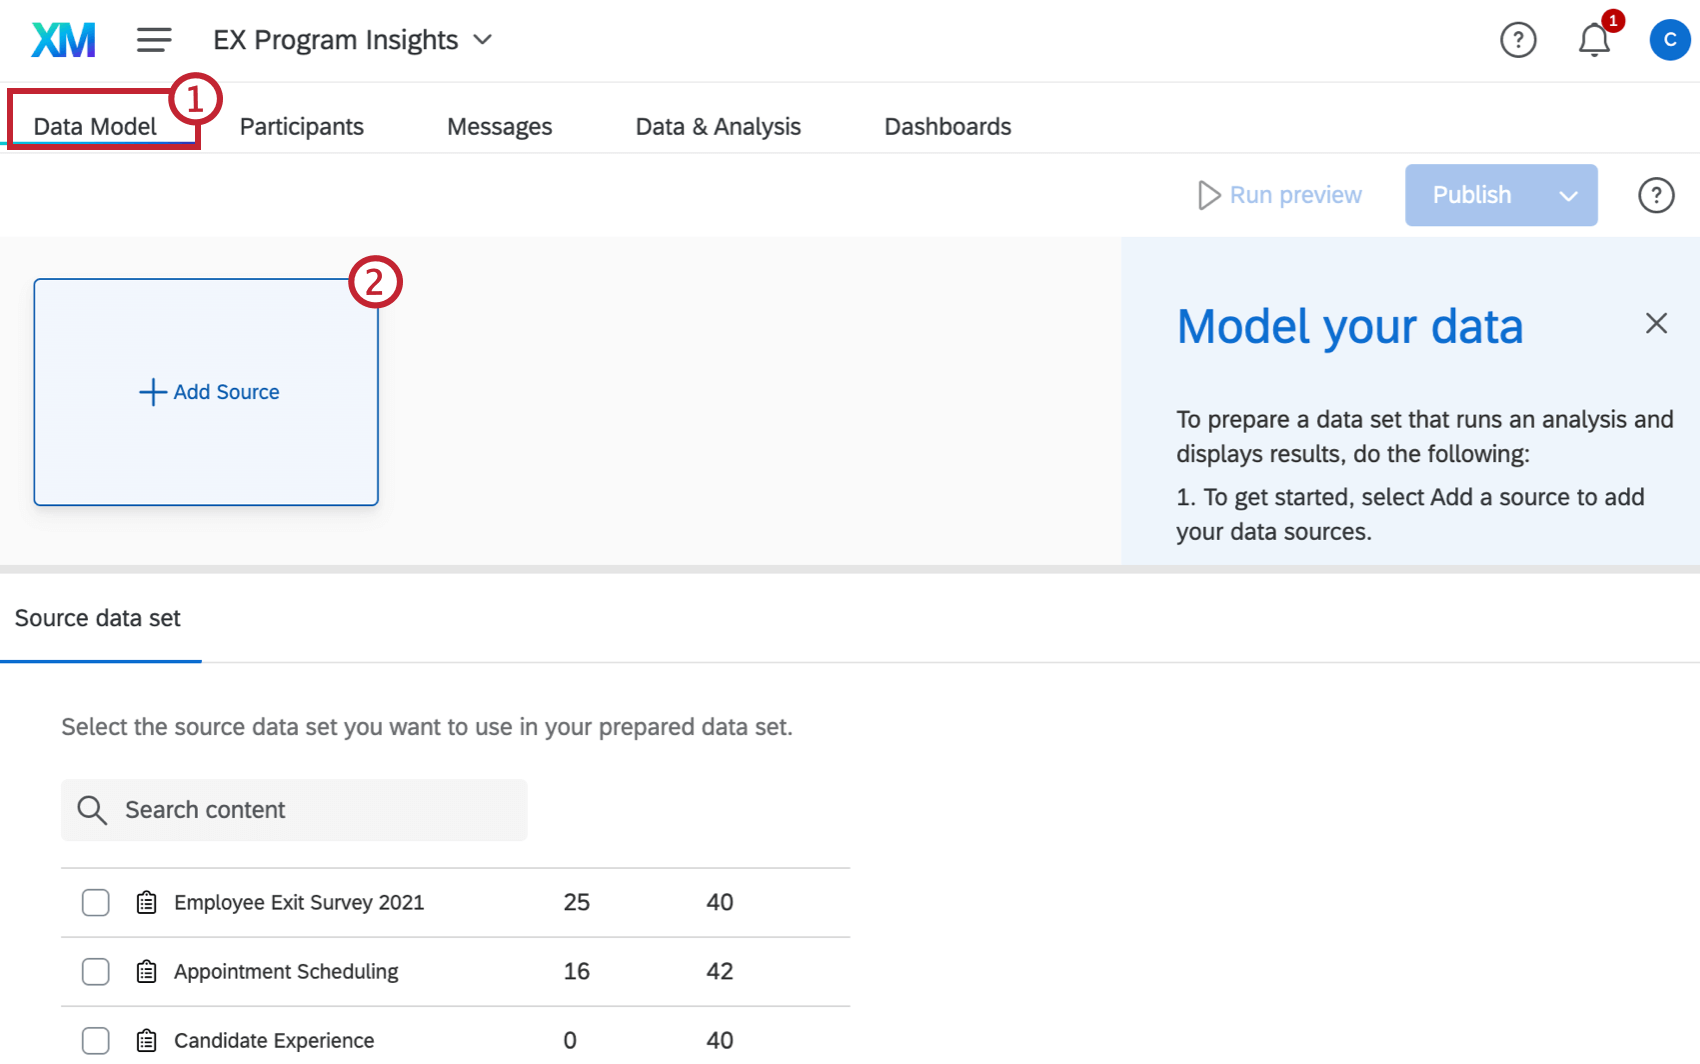Open the hamburger navigation menu
The image size is (1700, 1064).
tap(154, 40)
